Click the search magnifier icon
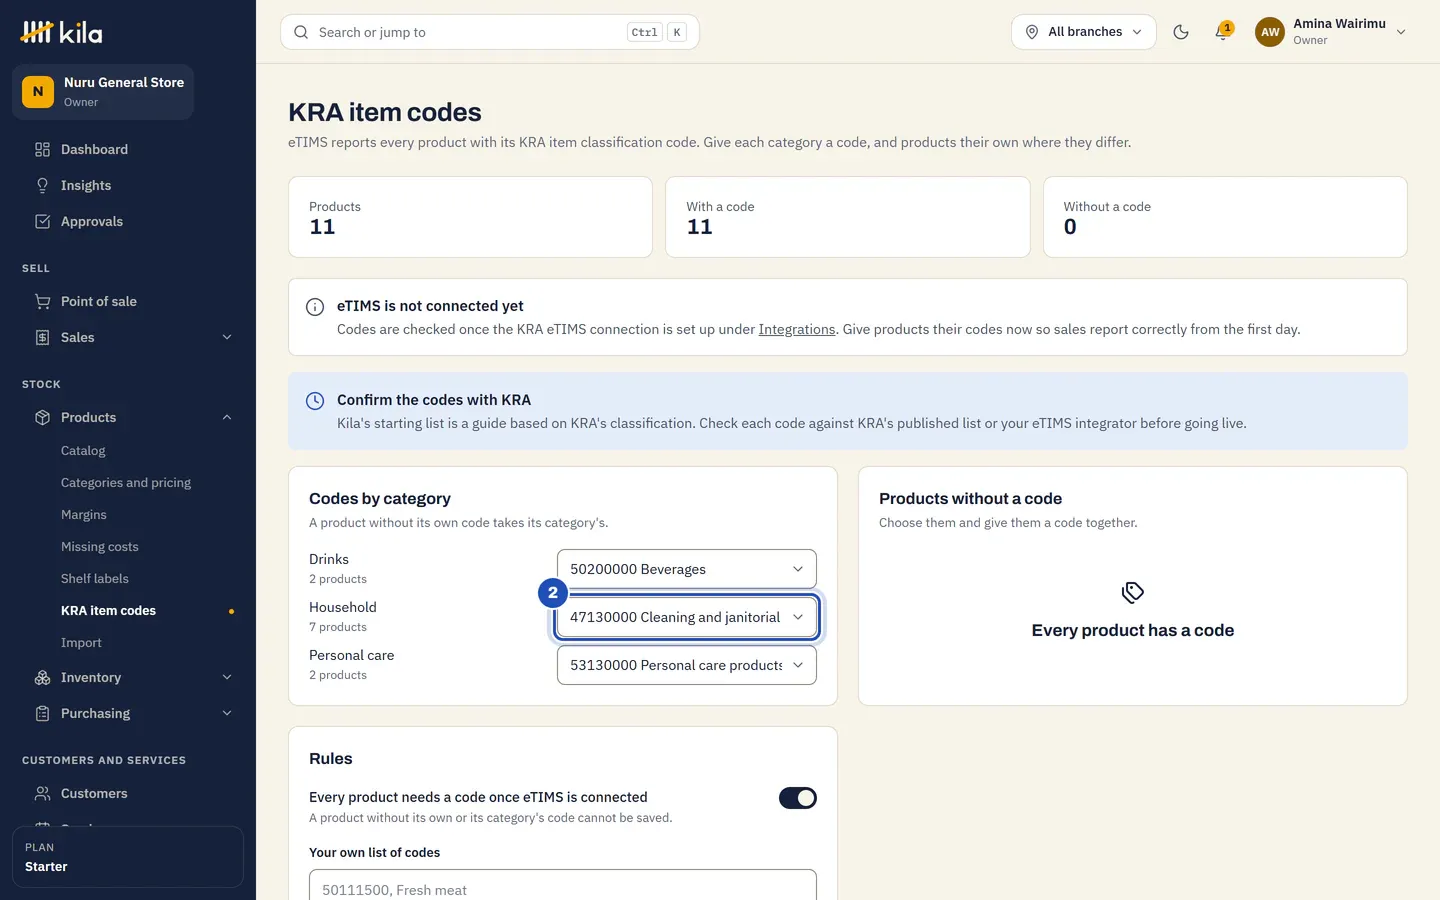This screenshot has height=900, width=1440. tap(301, 32)
